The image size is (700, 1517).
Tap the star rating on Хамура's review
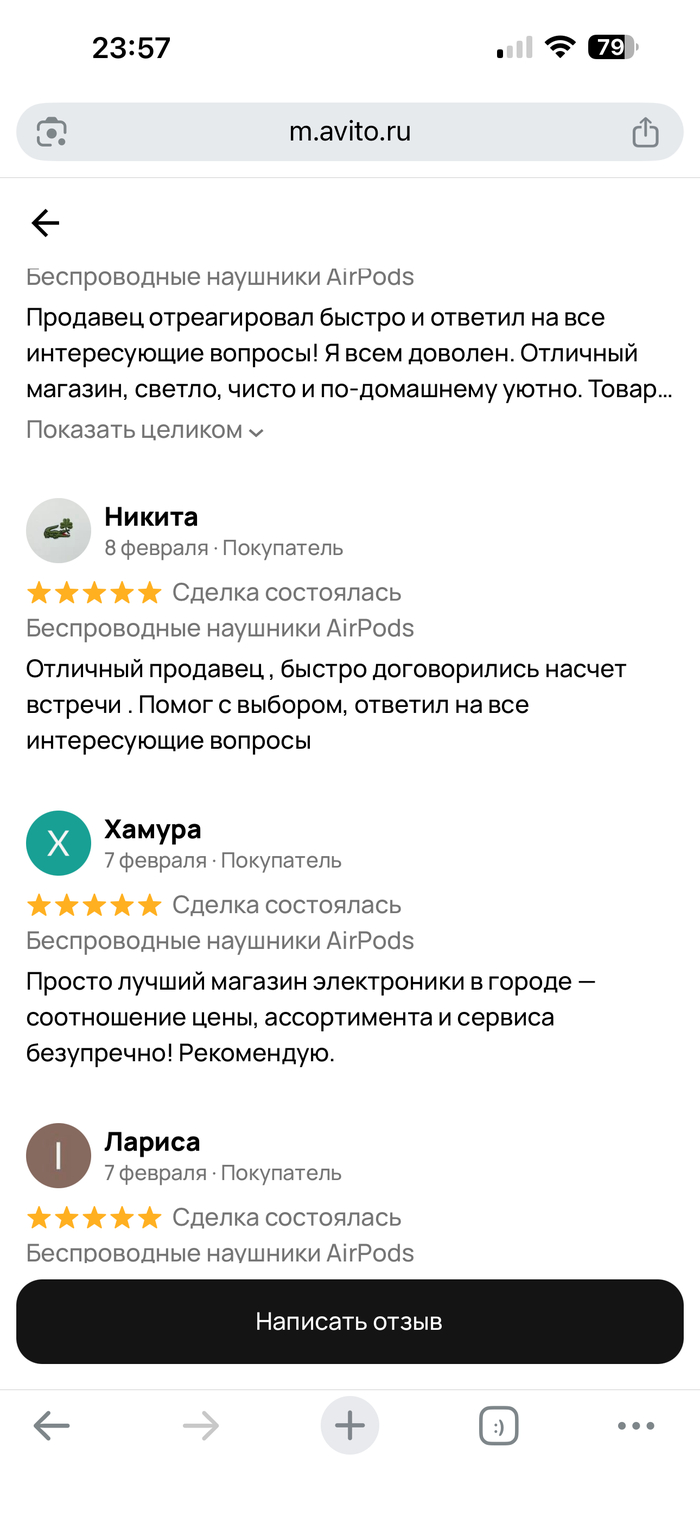[x=94, y=905]
